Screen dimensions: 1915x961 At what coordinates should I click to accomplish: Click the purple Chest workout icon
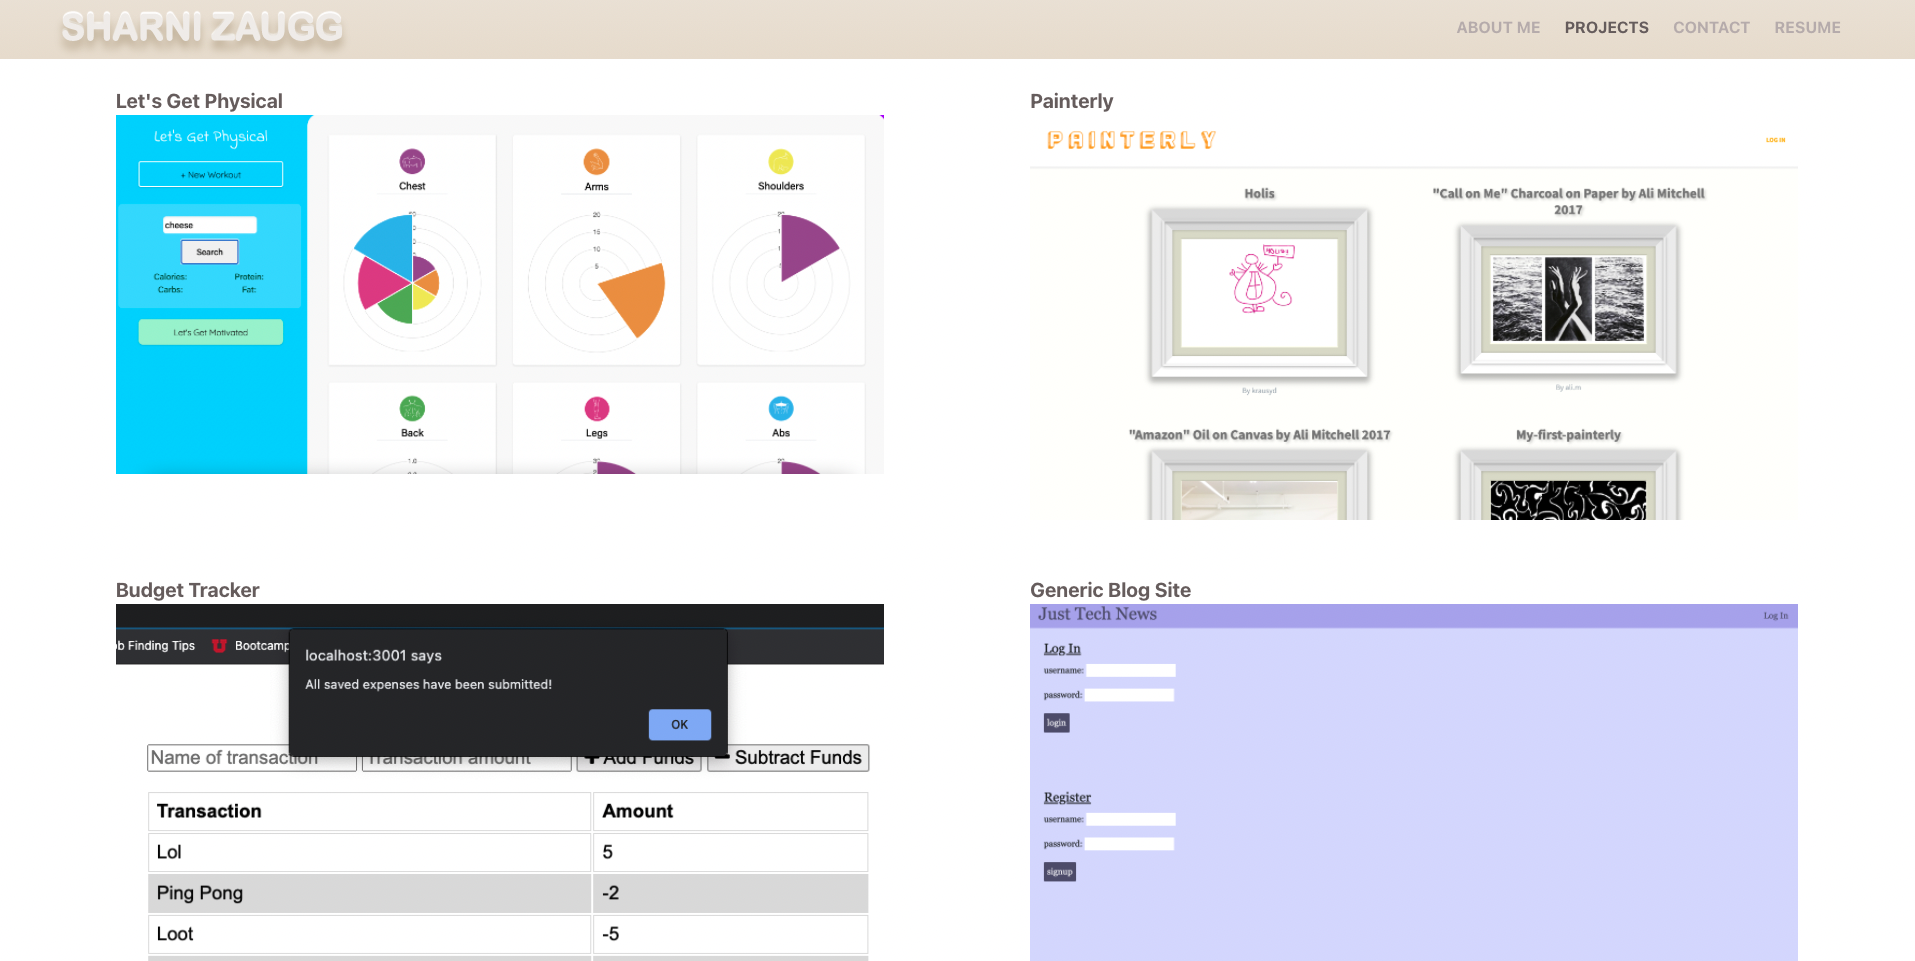click(x=412, y=161)
